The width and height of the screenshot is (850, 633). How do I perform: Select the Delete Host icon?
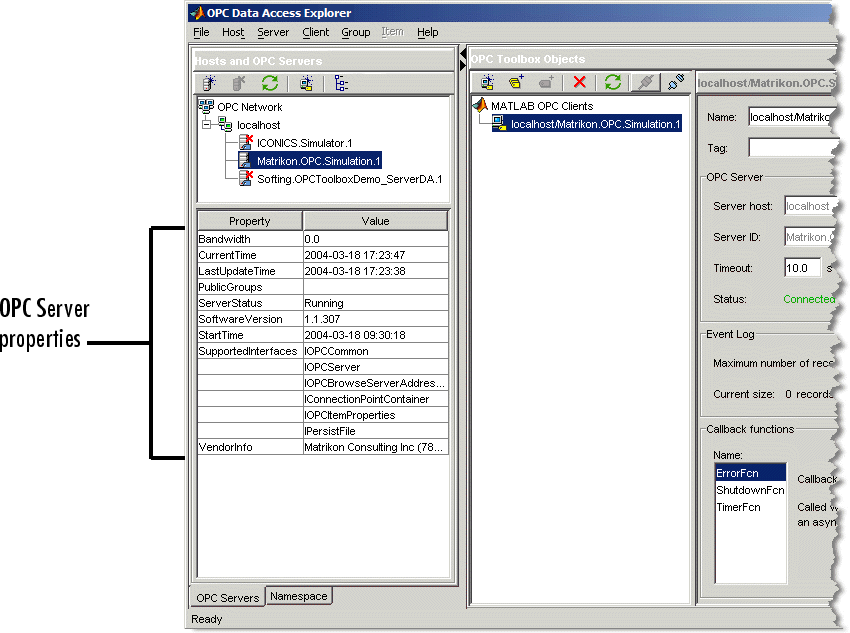[239, 82]
